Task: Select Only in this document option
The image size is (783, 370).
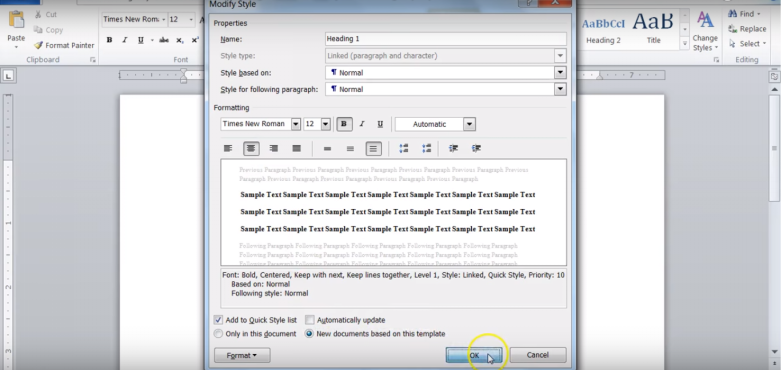Action: [x=218, y=334]
